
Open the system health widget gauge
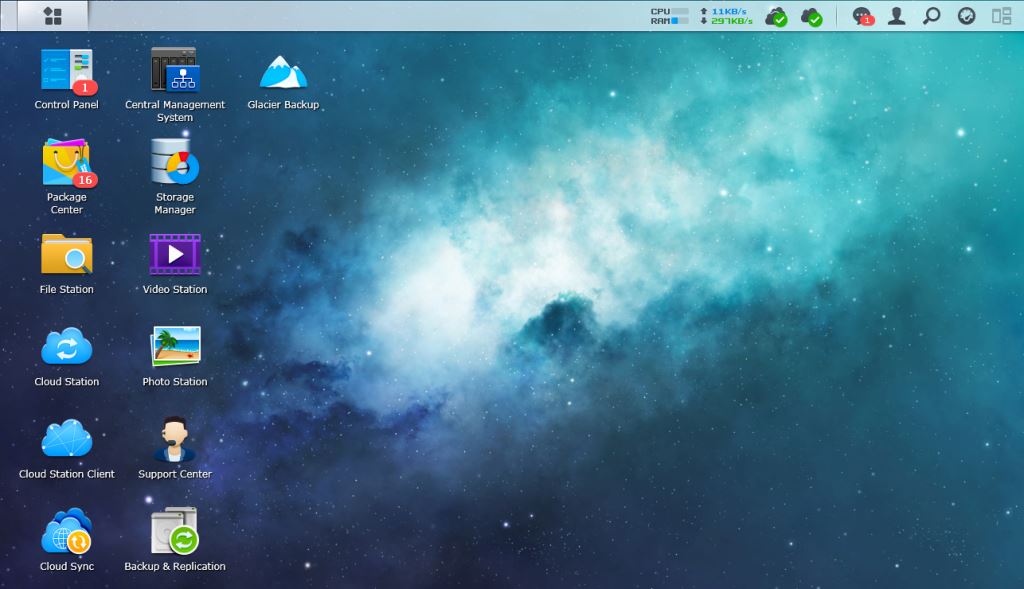tap(966, 16)
